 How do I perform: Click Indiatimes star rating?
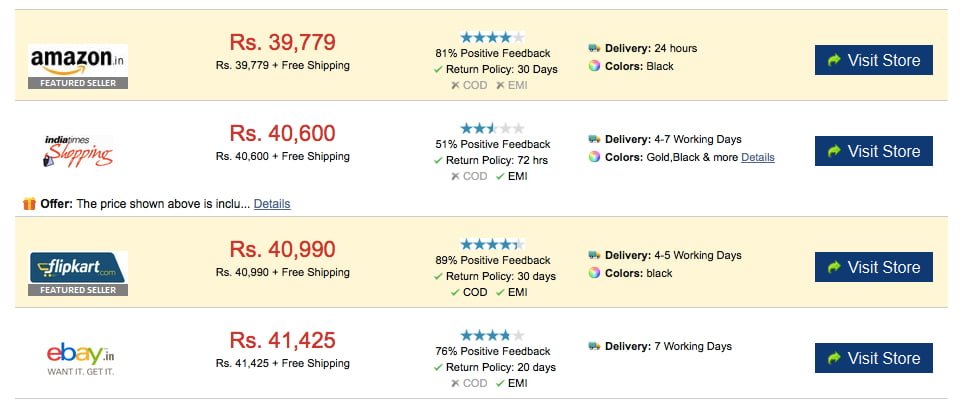pyautogui.click(x=493, y=129)
